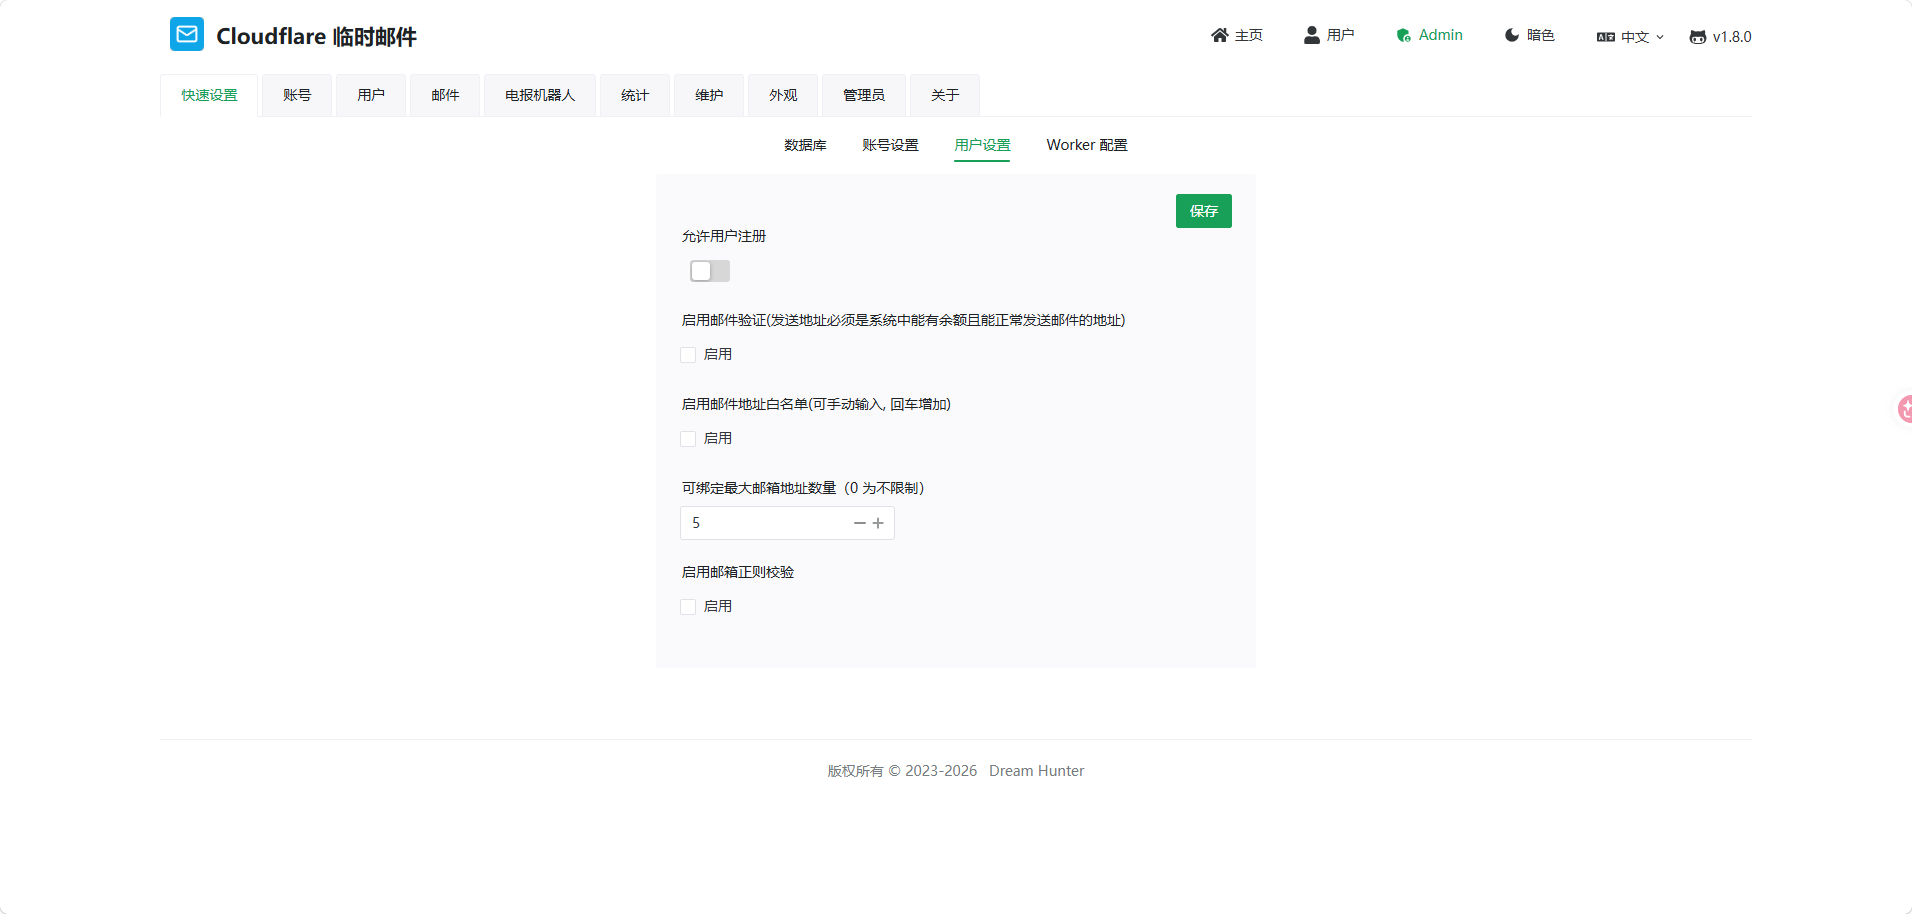1912x914 pixels.
Task: Open the Worker 配置 sub-tab
Action: click(x=1087, y=145)
